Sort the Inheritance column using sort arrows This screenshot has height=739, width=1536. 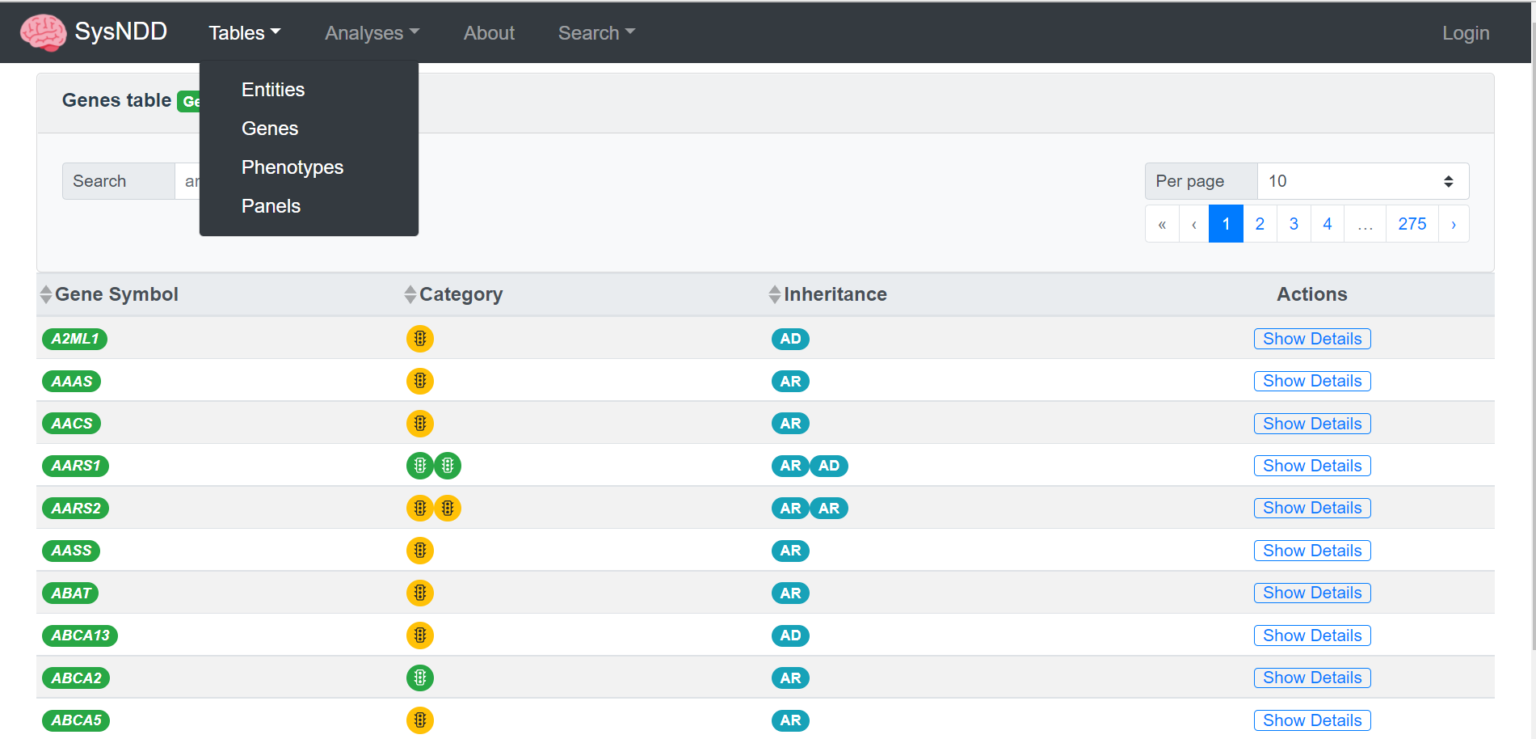click(774, 295)
